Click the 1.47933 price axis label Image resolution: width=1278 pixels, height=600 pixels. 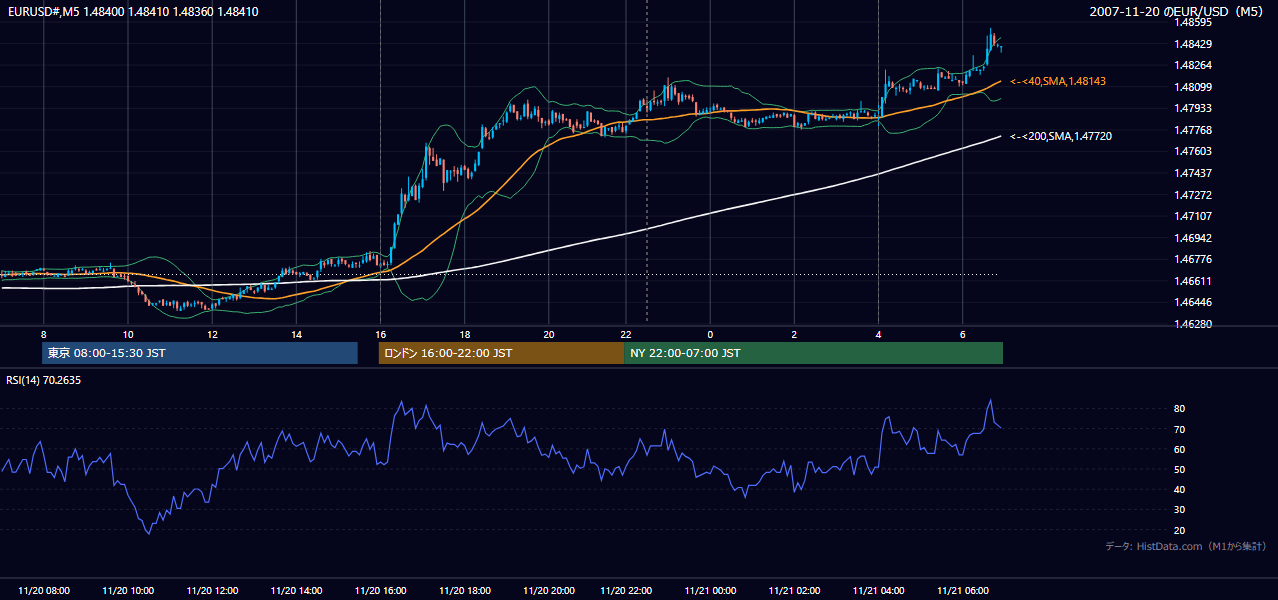pos(1194,108)
